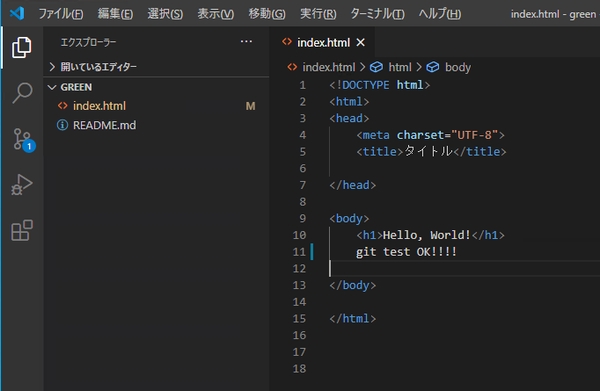
Task: Open the 表示(V) menu
Action: tap(215, 14)
